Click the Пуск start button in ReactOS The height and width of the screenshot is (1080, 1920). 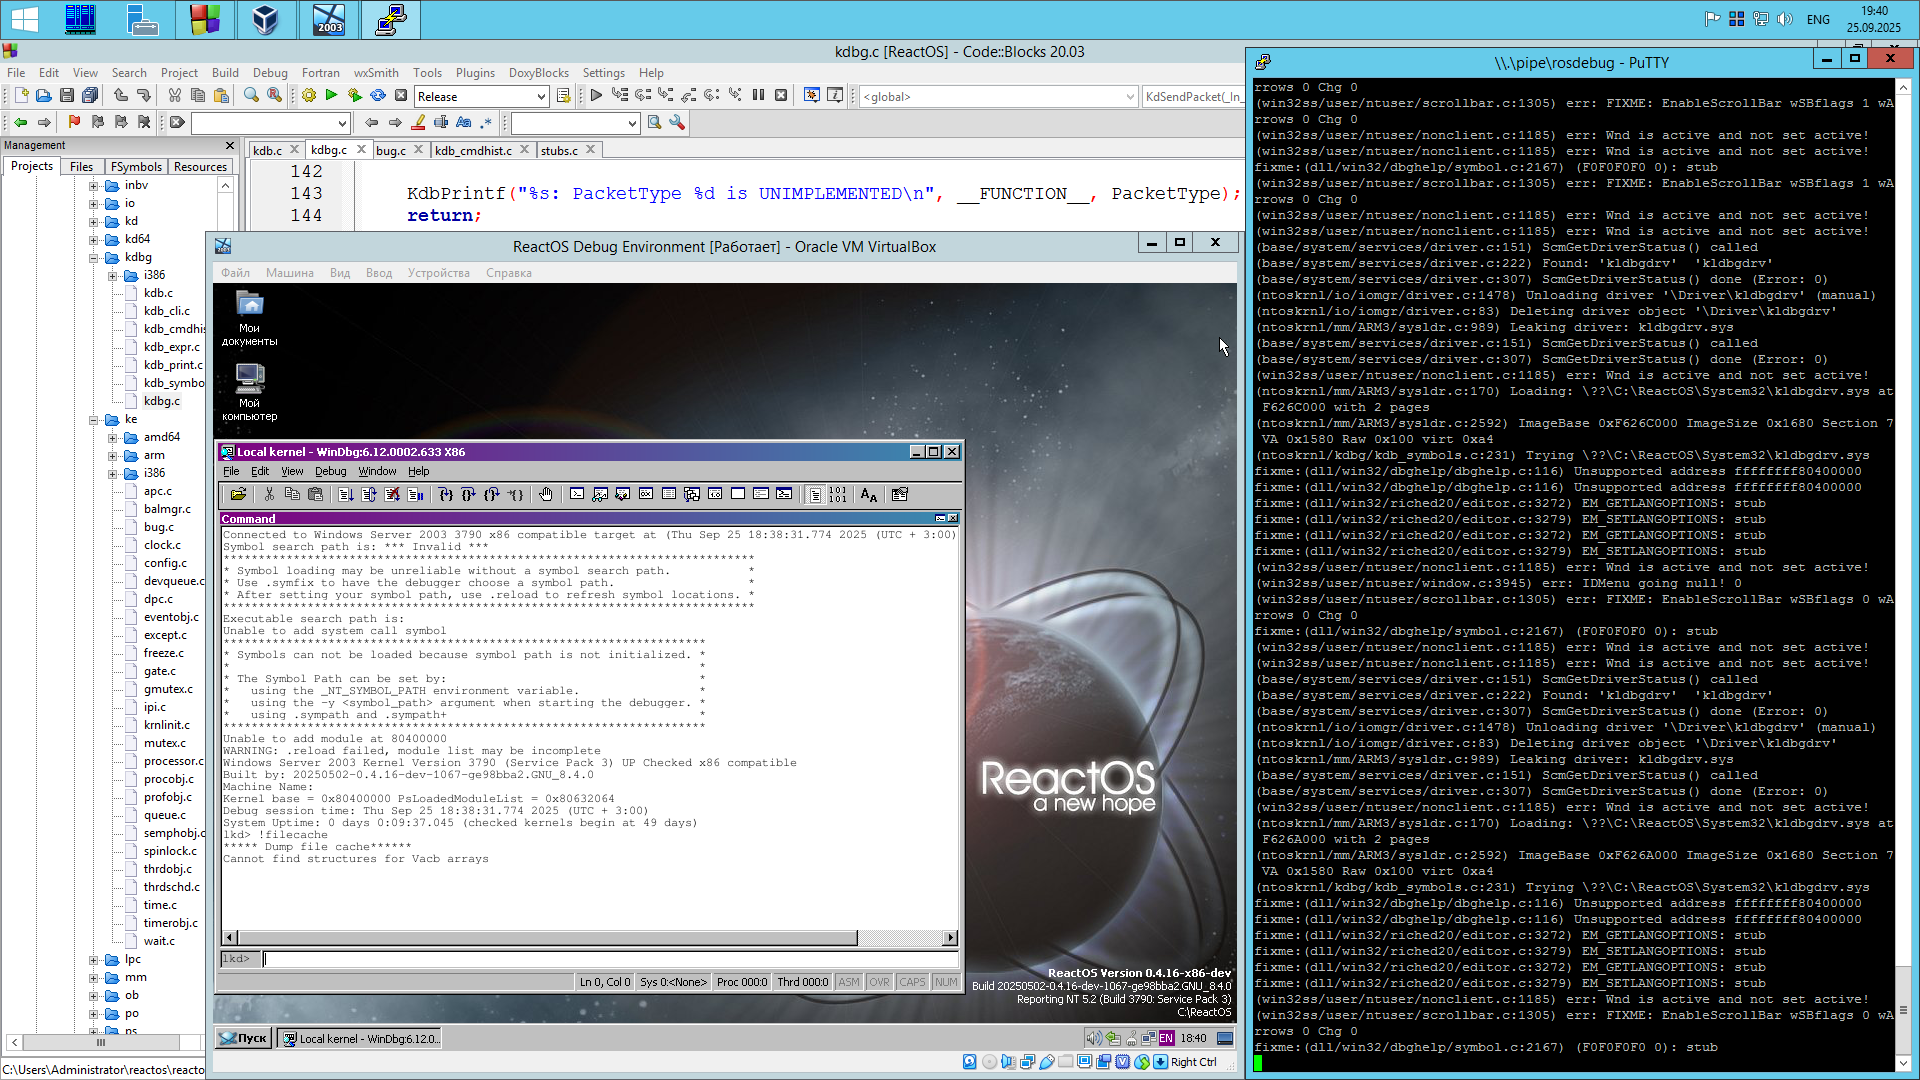click(243, 1038)
